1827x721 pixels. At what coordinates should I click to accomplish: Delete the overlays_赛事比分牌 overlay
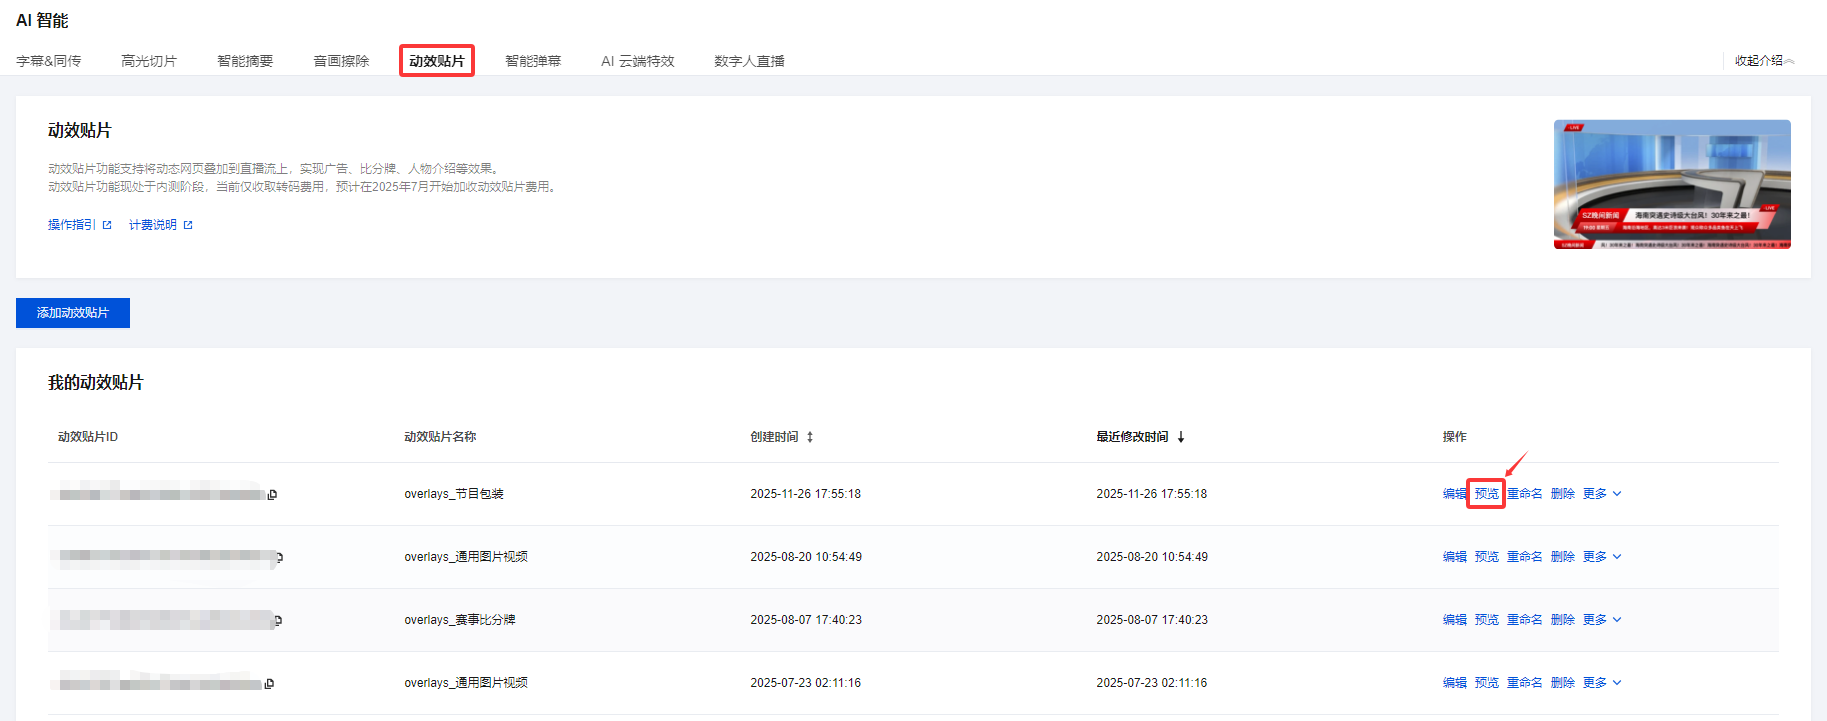click(1562, 620)
